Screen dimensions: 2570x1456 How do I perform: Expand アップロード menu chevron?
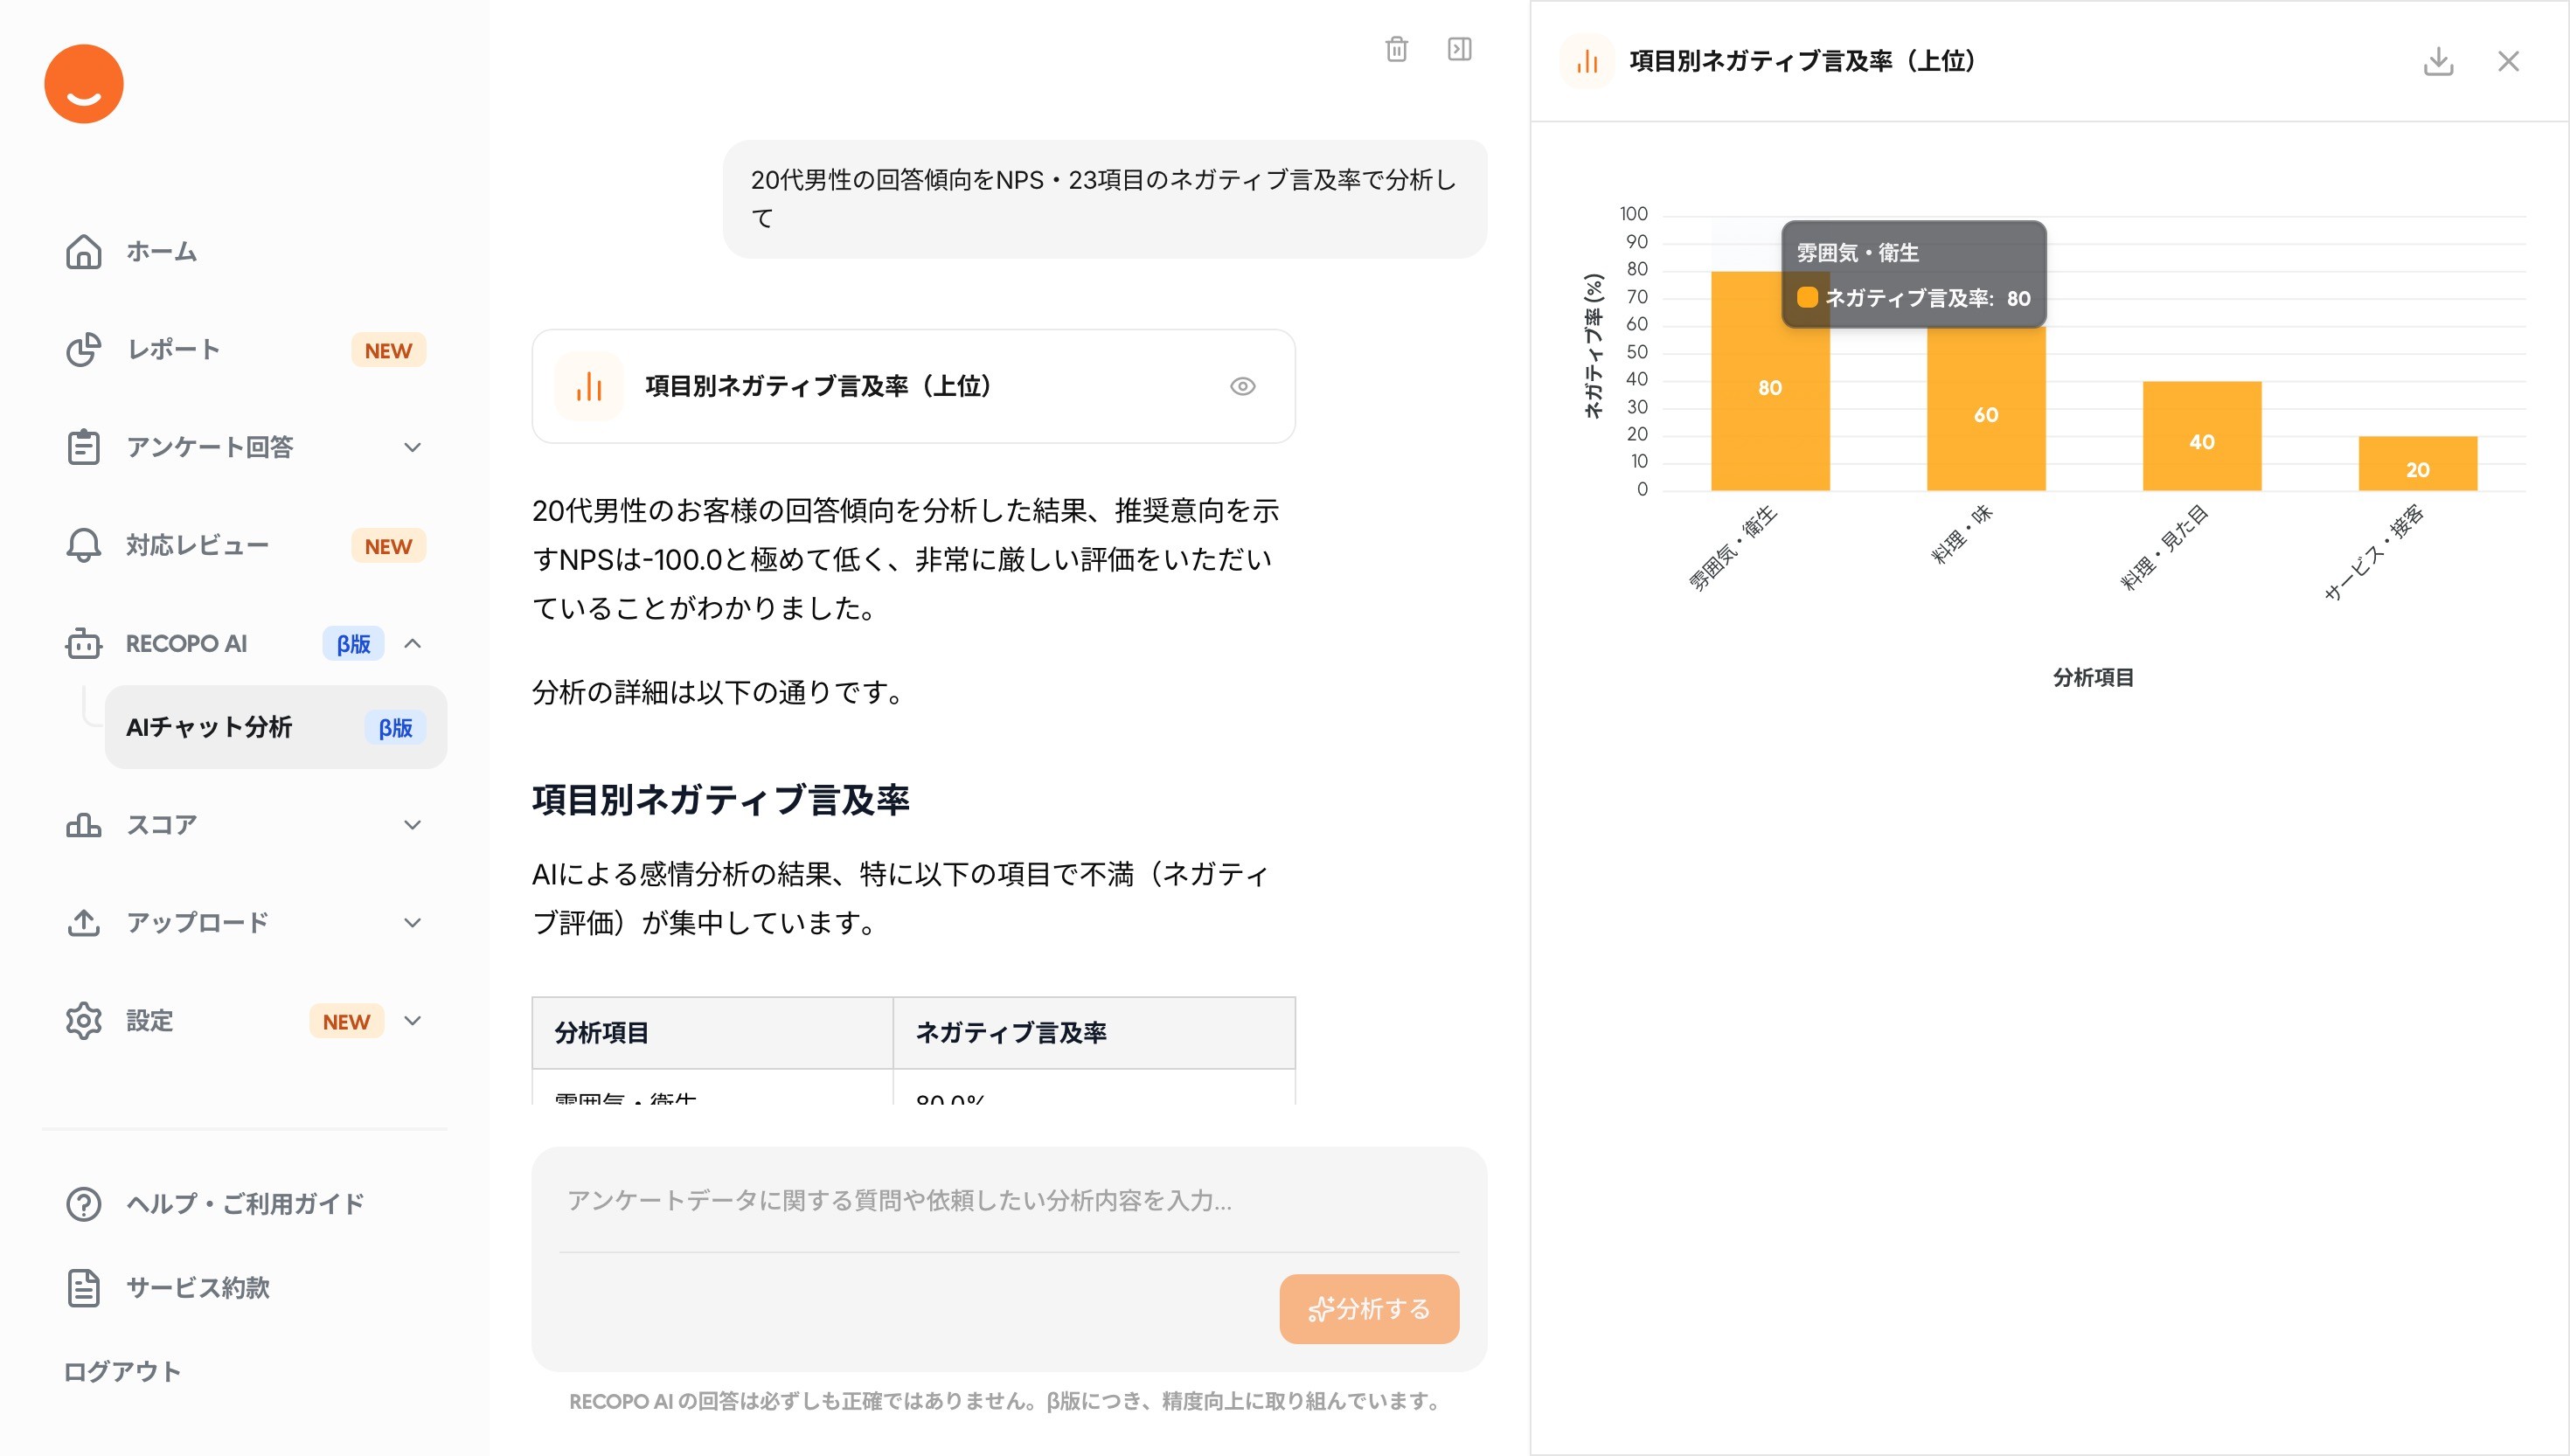(x=412, y=923)
